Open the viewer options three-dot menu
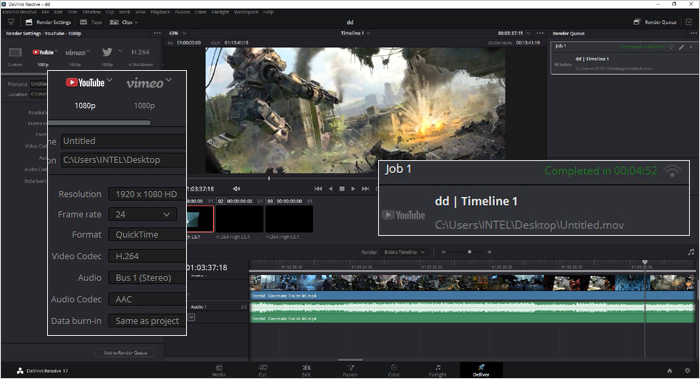This screenshot has height=379, width=700. 540,33
